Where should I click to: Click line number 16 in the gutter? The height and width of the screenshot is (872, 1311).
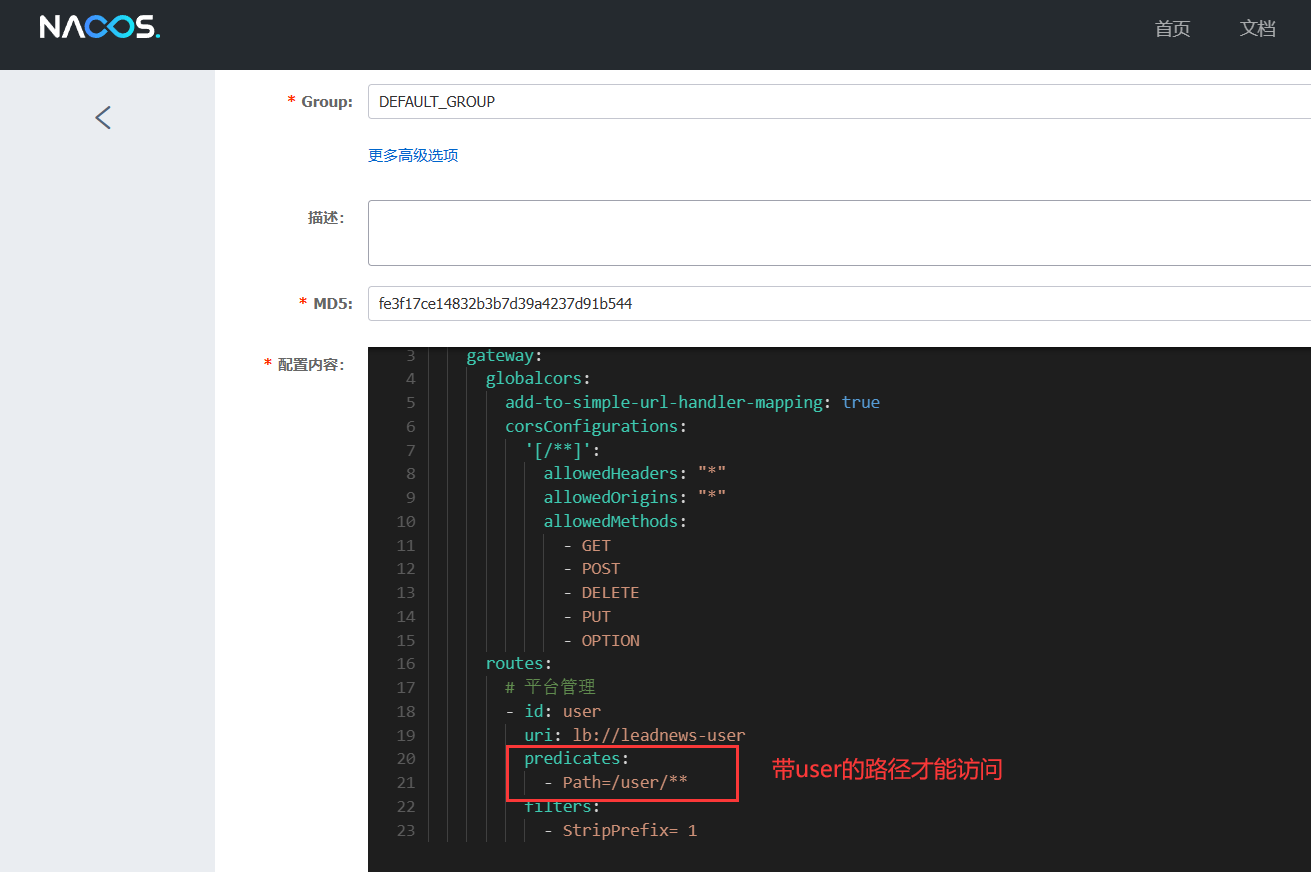click(405, 664)
